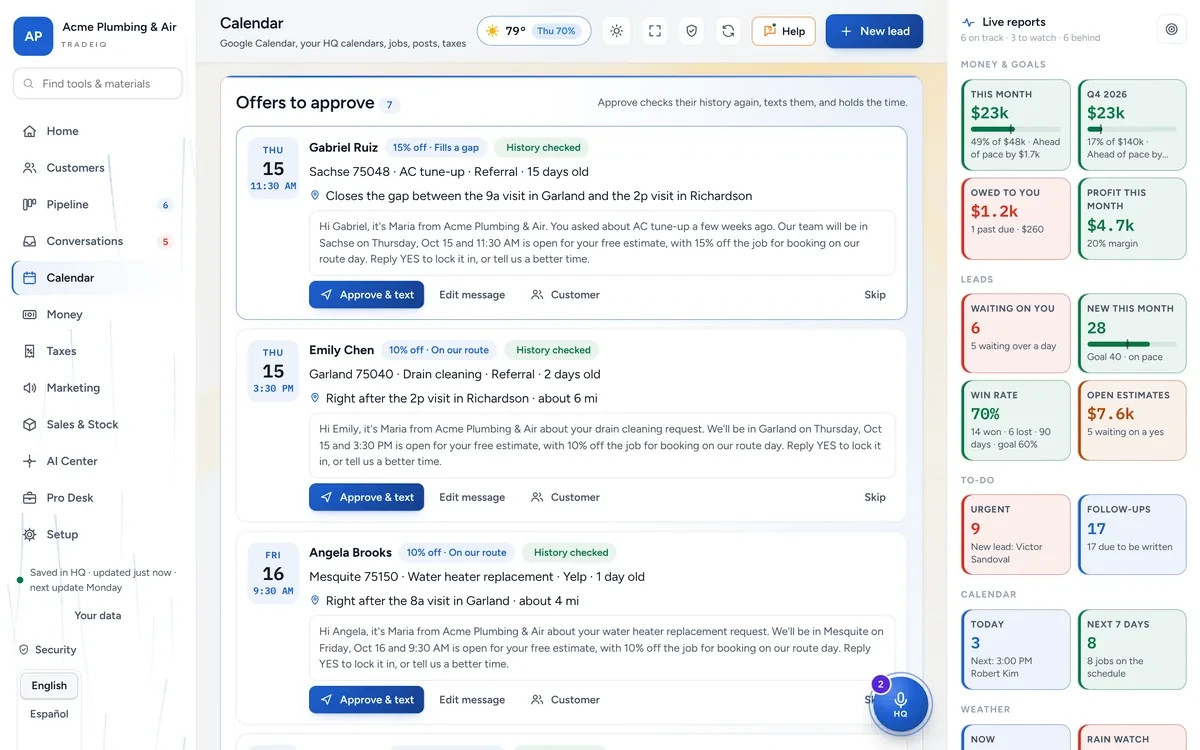Open New this month 28 card
Viewport: 1200px width, 750px height.
coord(1132,333)
